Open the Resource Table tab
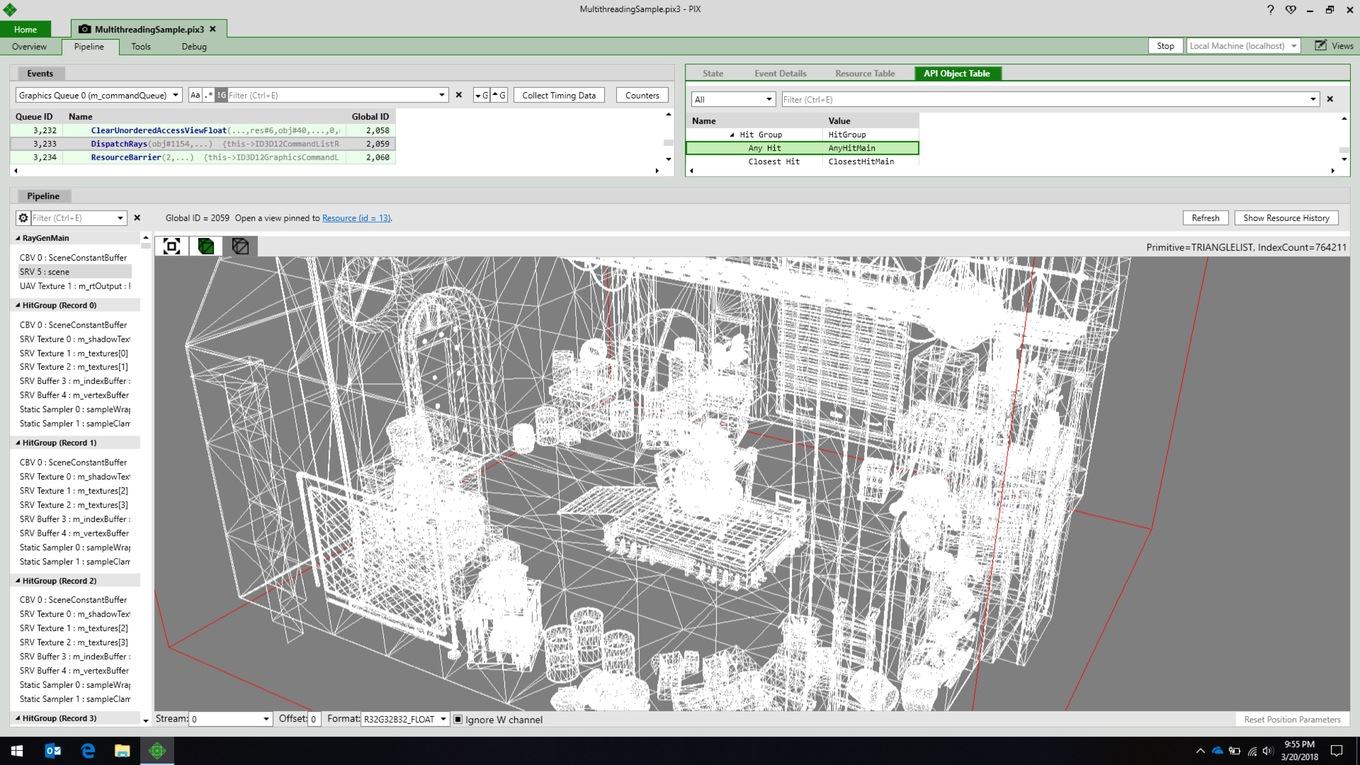Screen dimensions: 1360x765 865,73
